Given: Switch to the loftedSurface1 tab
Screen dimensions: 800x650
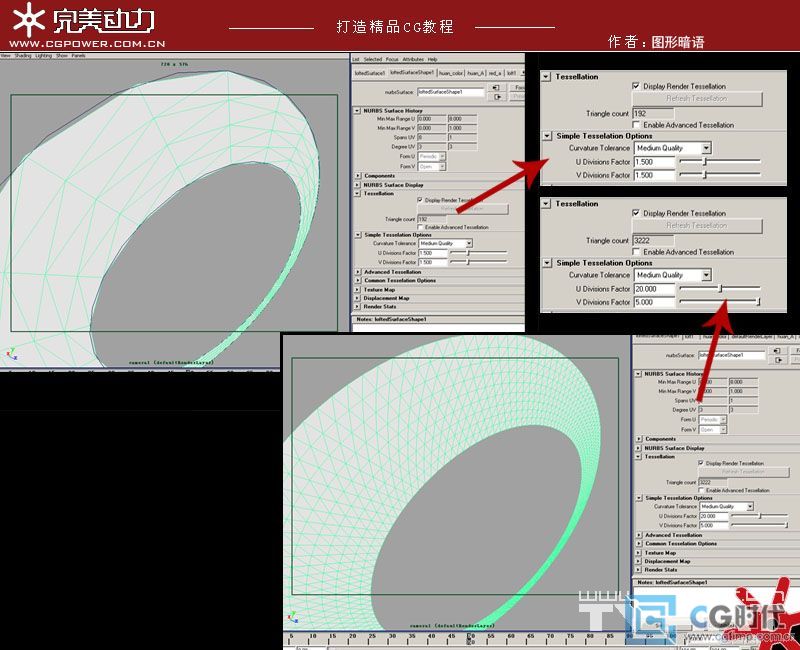Looking at the screenshot, I should coord(369,73).
